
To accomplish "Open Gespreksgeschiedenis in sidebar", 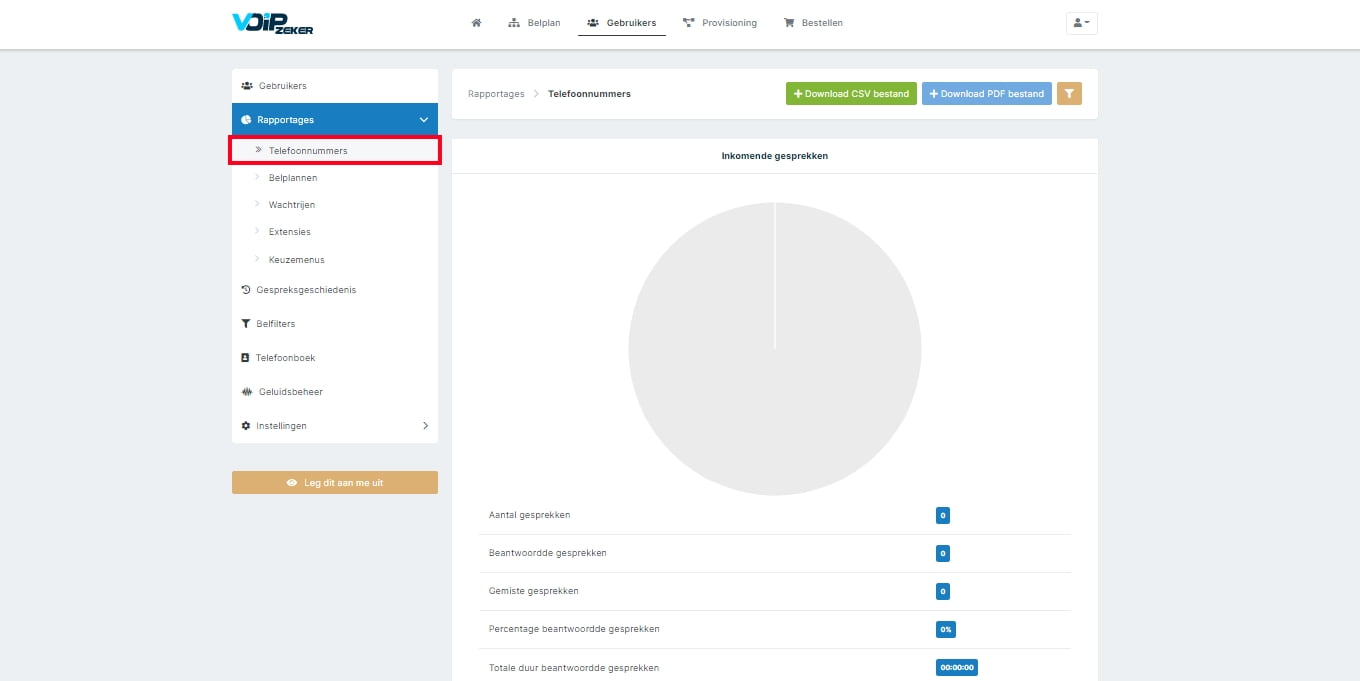I will click(335, 290).
